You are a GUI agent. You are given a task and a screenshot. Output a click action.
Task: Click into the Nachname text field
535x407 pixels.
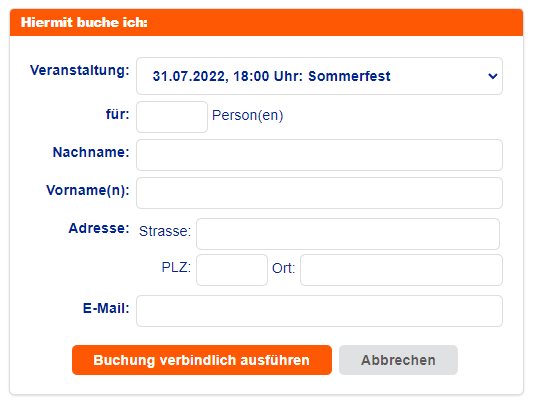tap(319, 155)
